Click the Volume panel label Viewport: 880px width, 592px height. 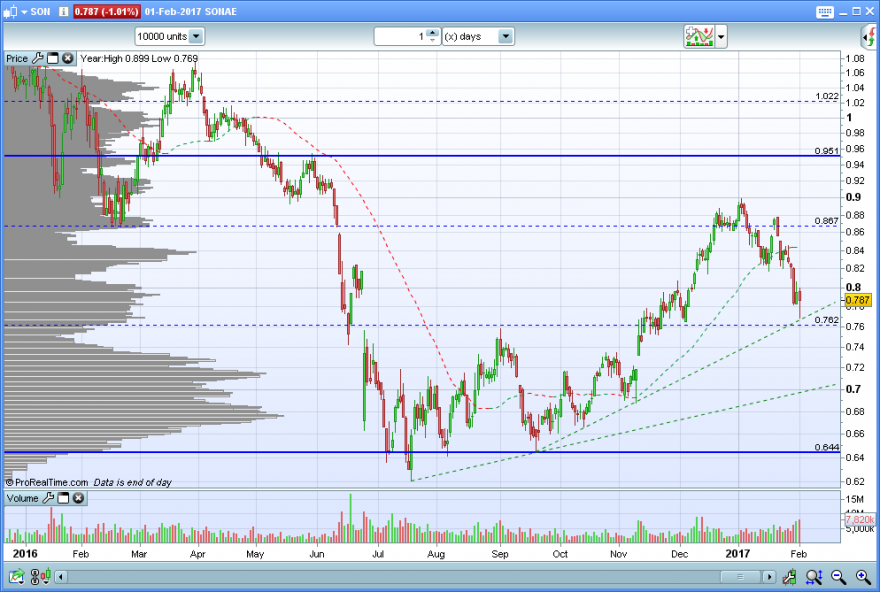coord(22,498)
